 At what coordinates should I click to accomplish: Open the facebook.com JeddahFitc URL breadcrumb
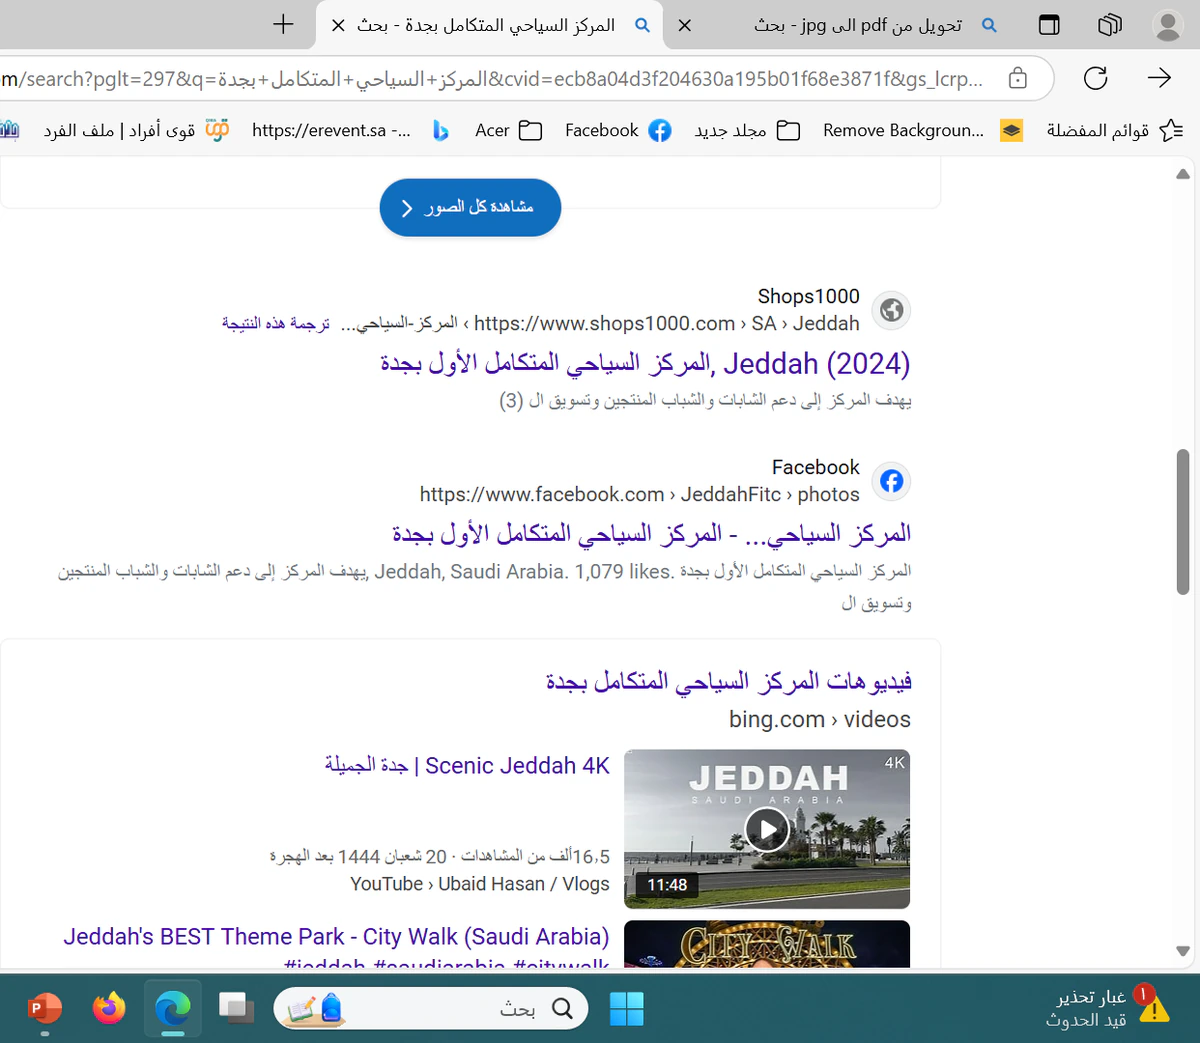coord(640,495)
